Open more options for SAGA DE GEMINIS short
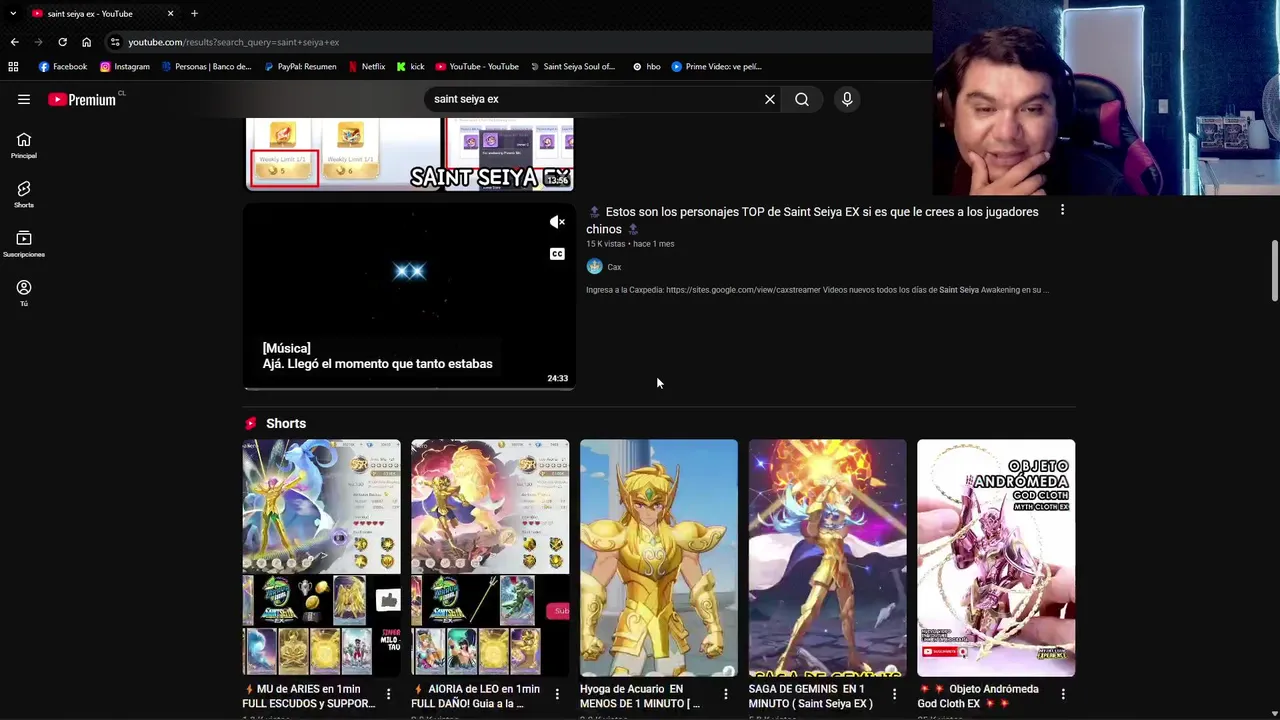This screenshot has width=1280, height=720. coord(895,694)
